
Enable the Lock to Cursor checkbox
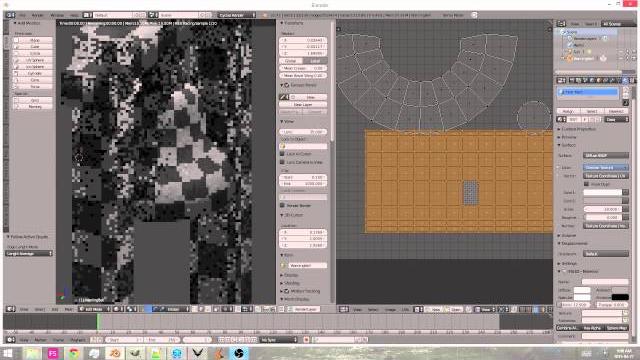pyautogui.click(x=282, y=154)
